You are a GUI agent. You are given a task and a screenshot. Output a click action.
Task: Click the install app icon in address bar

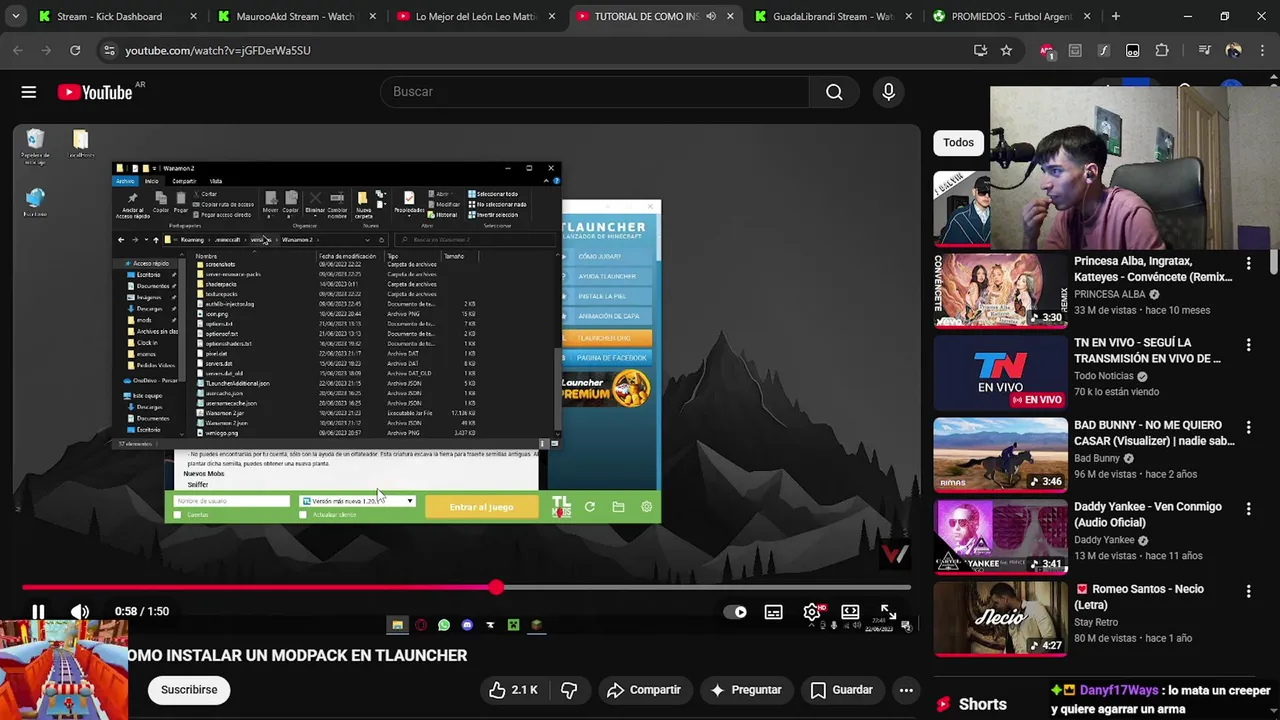point(980,50)
